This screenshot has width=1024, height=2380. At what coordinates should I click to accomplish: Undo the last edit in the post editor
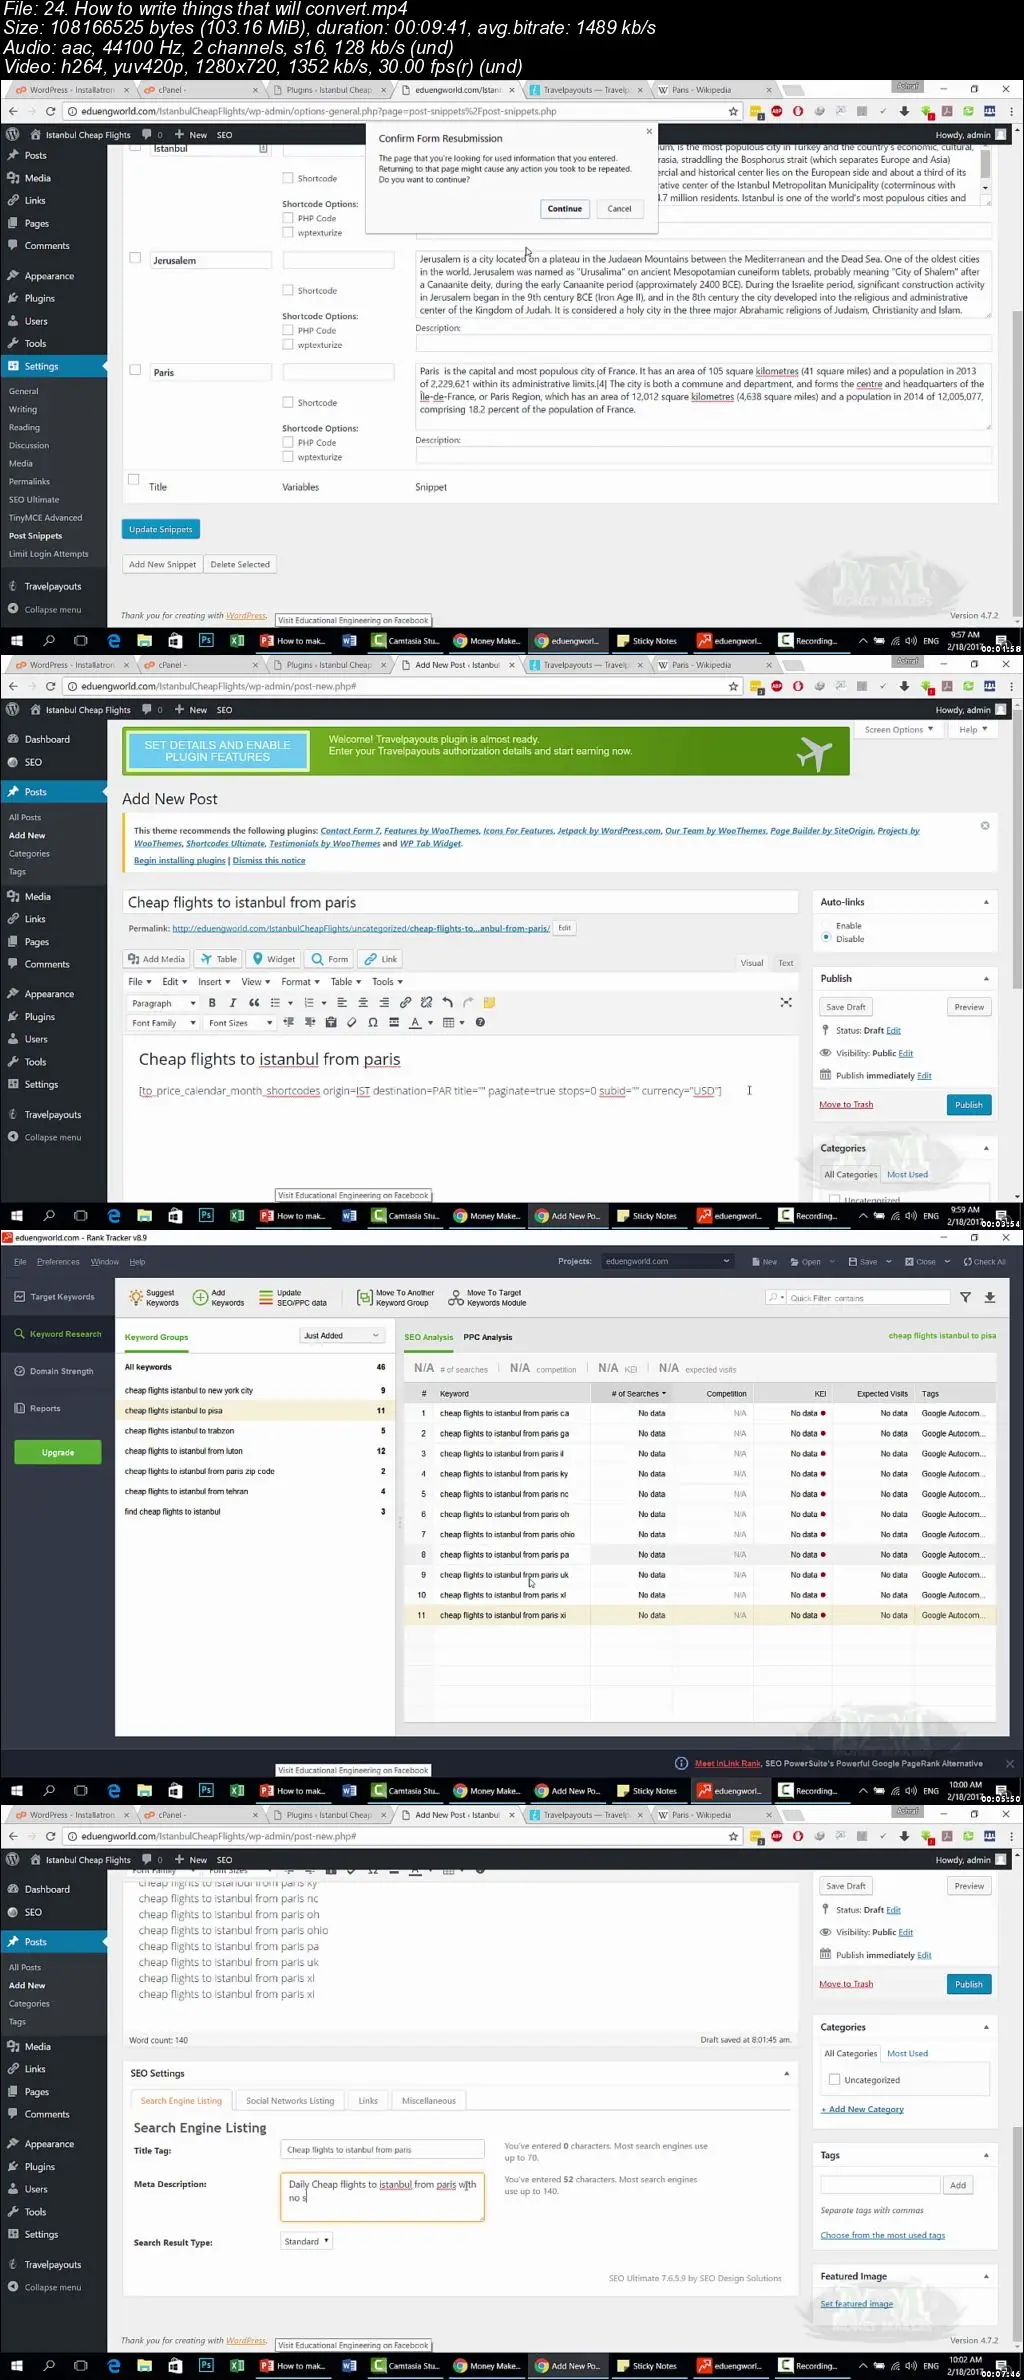tap(447, 1003)
